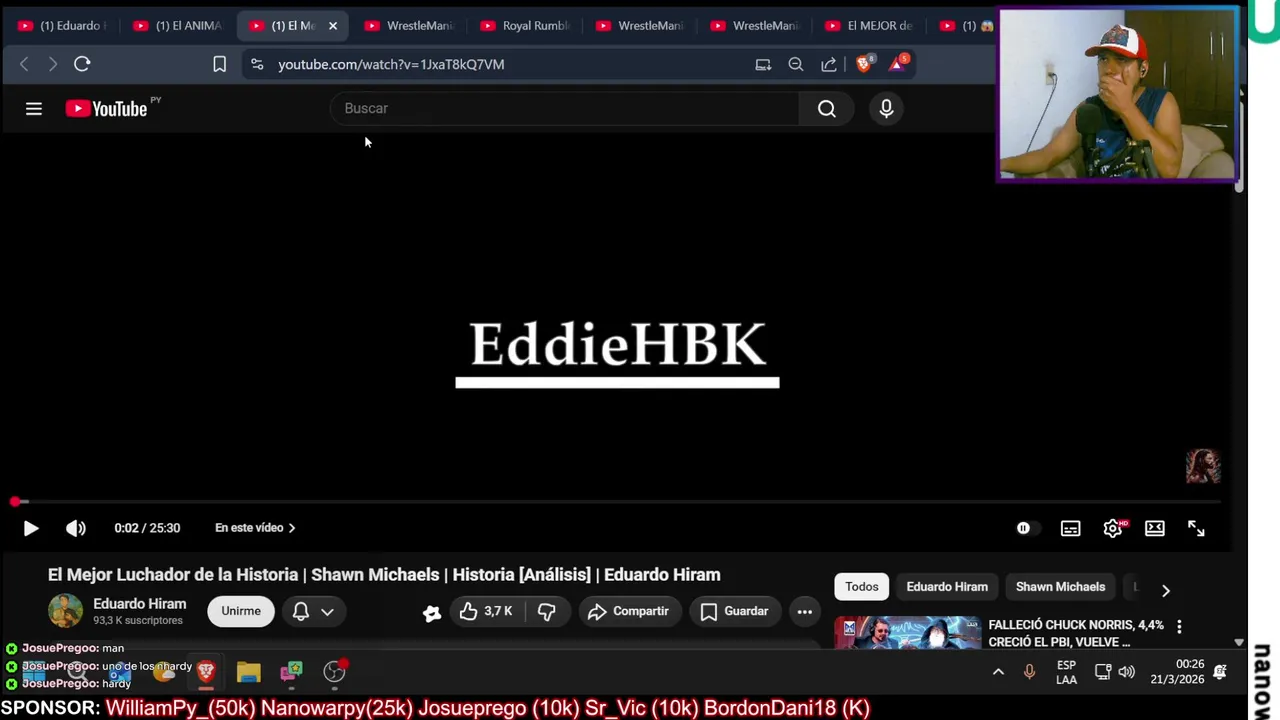Switch to theater mode
Viewport: 1280px width, 720px height.
point(1155,528)
